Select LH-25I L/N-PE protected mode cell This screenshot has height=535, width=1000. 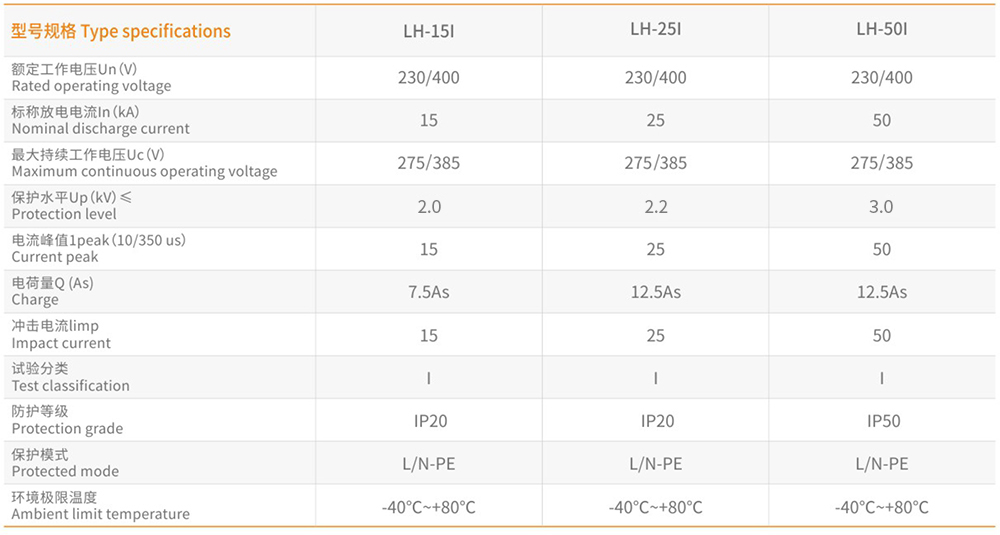(656, 464)
